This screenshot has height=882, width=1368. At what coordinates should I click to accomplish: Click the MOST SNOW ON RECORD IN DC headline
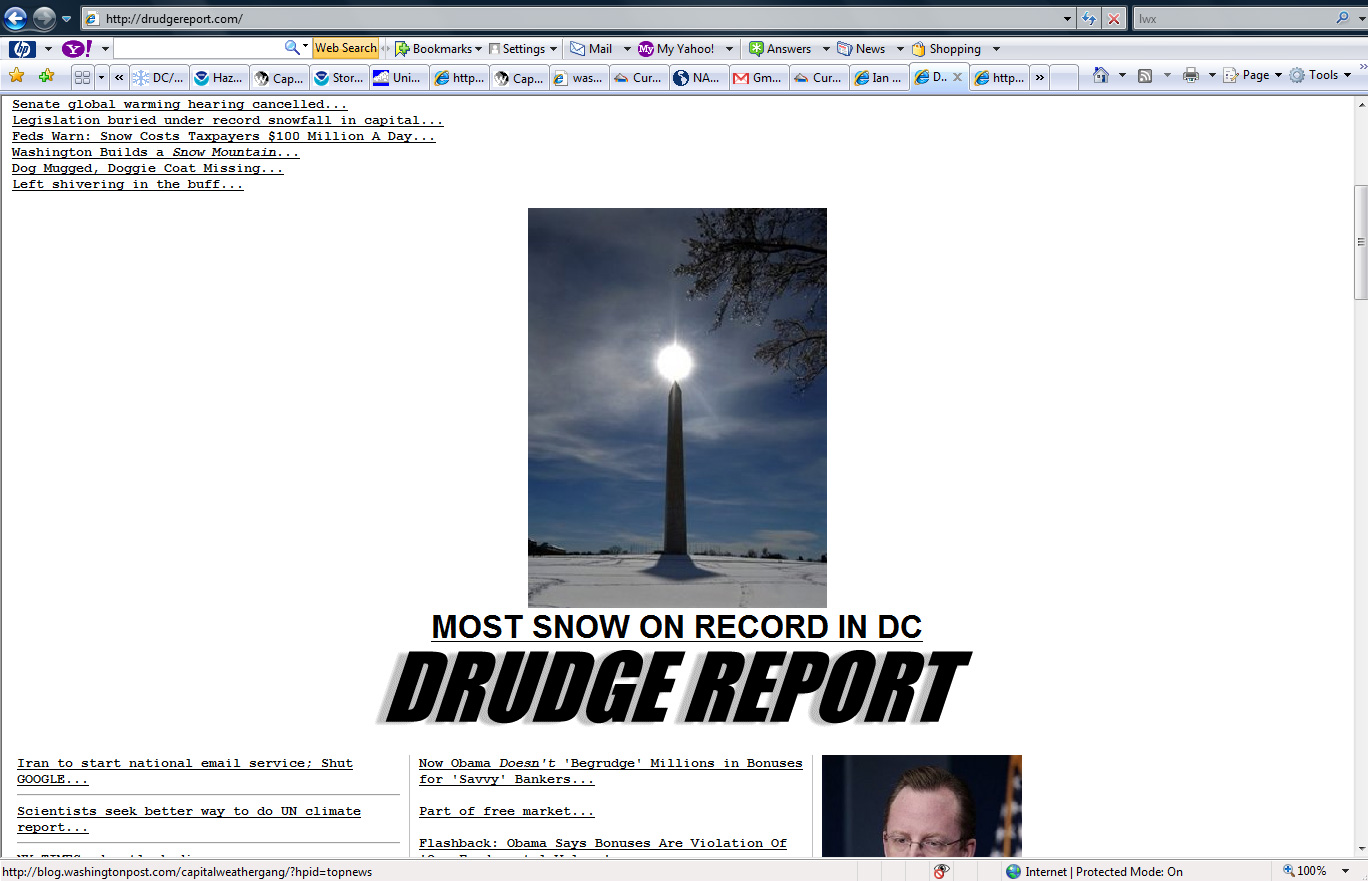[x=677, y=627]
